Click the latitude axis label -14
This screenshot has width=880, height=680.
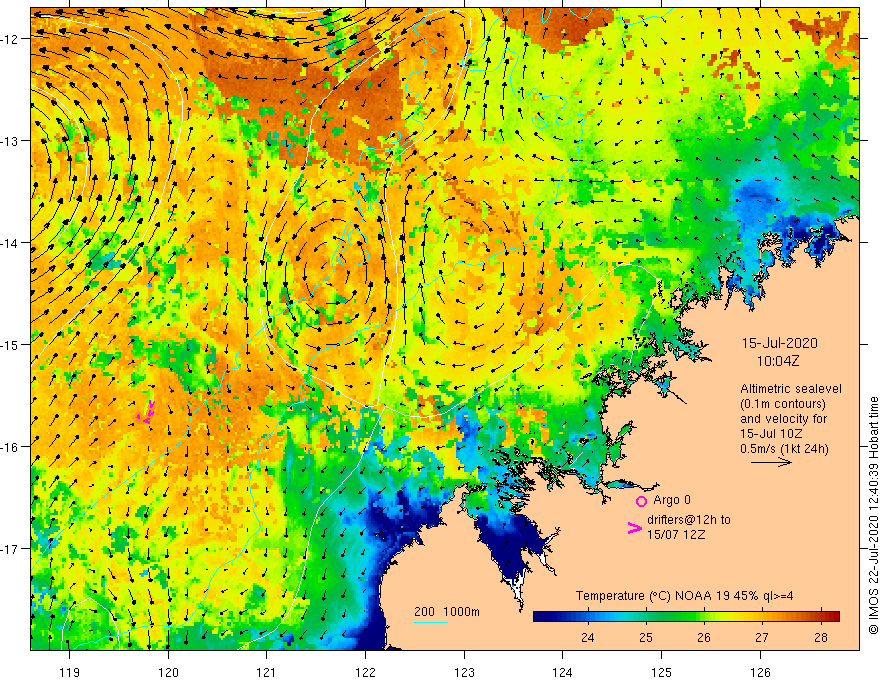tap(11, 243)
